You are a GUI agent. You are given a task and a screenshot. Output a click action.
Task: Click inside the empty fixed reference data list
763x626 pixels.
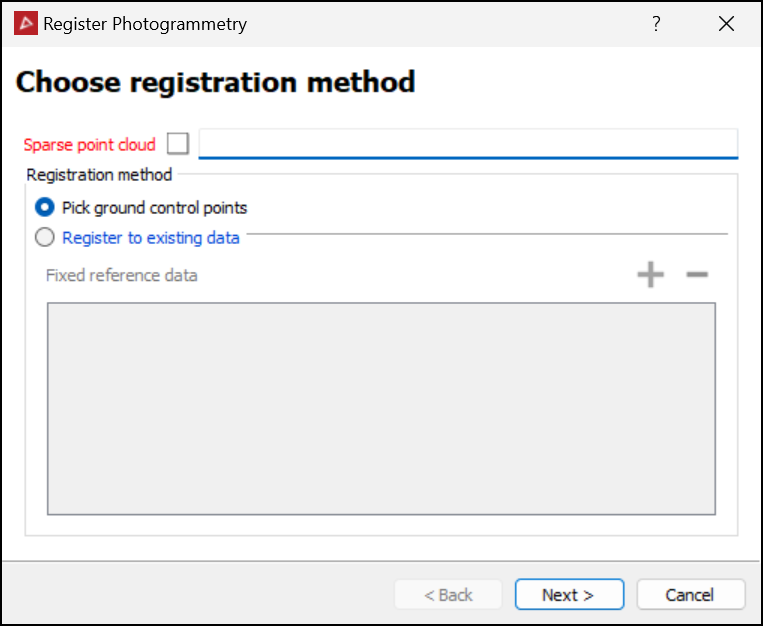[381, 408]
